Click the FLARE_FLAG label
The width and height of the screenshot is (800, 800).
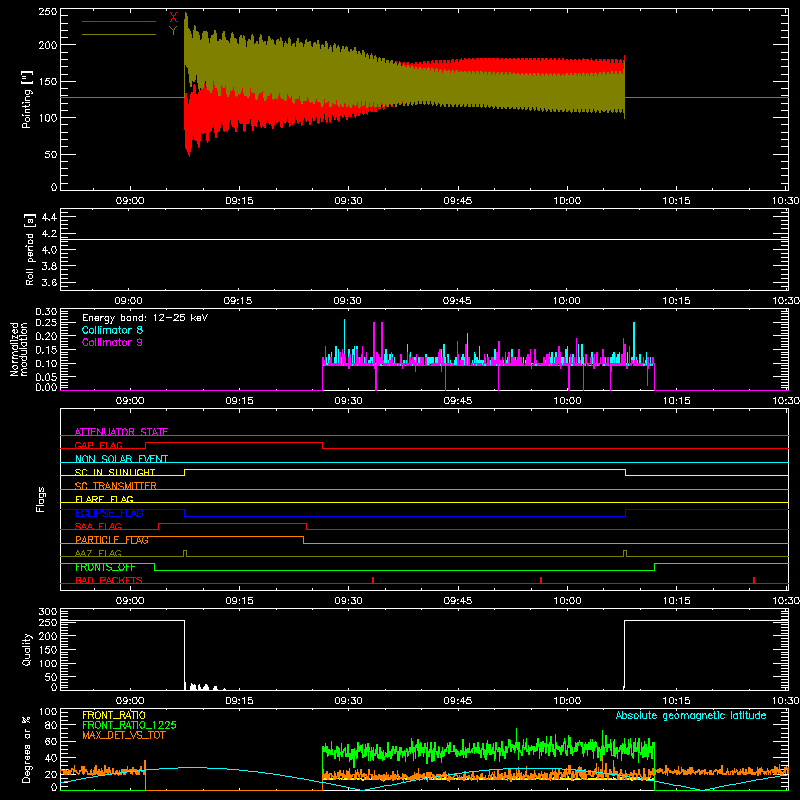104,499
